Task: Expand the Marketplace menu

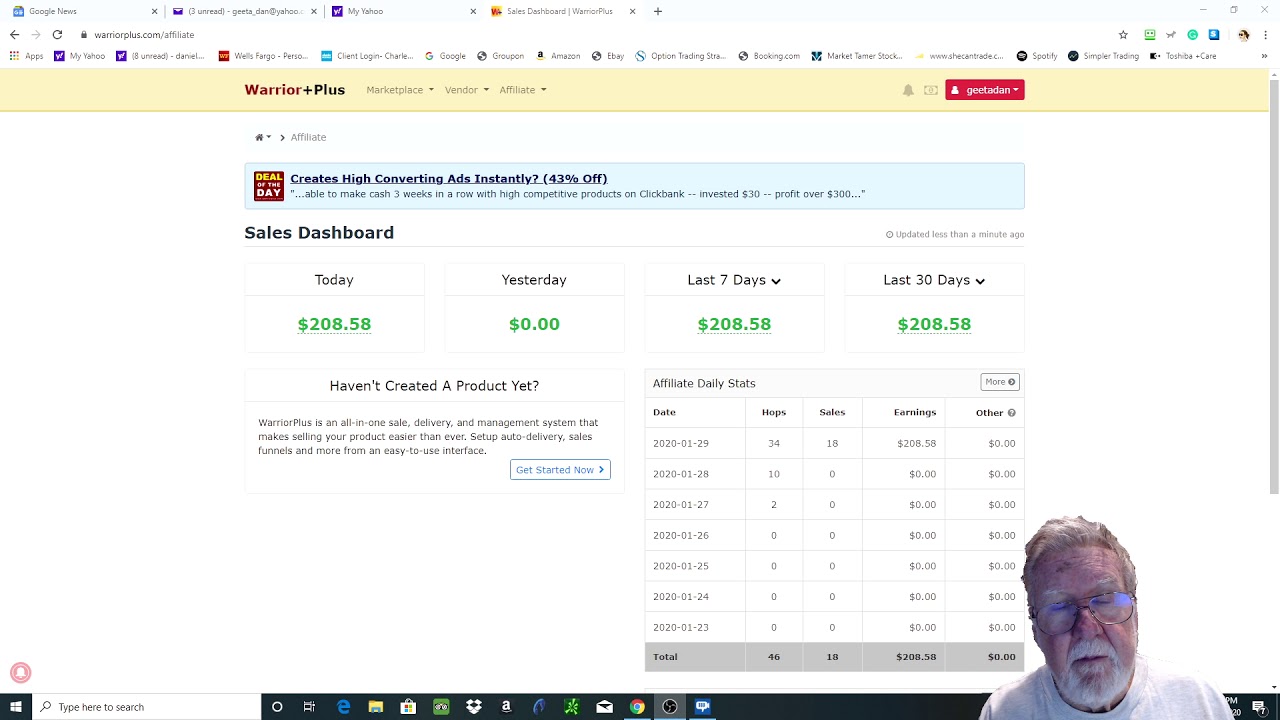Action: (400, 90)
